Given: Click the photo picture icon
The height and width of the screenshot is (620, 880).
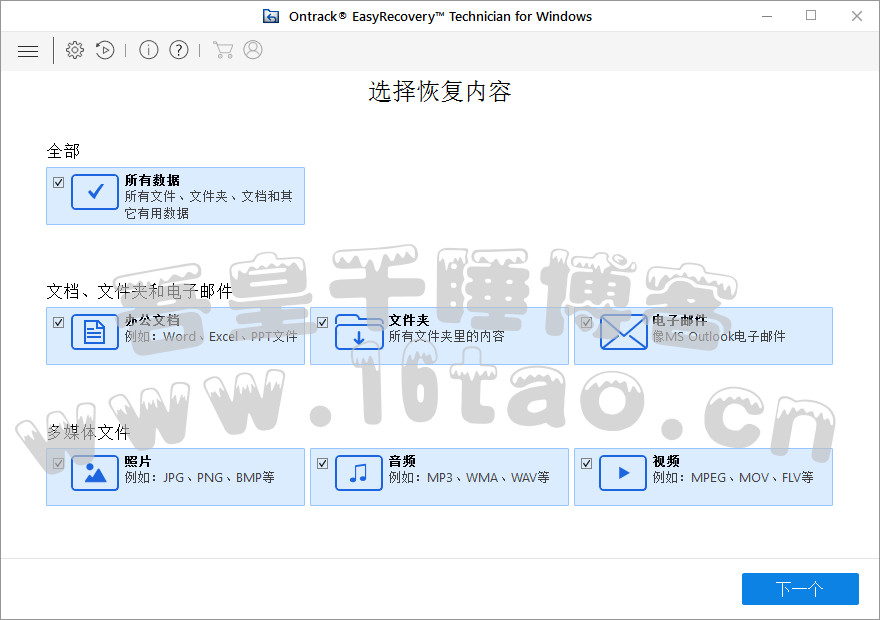Looking at the screenshot, I should click(x=95, y=473).
